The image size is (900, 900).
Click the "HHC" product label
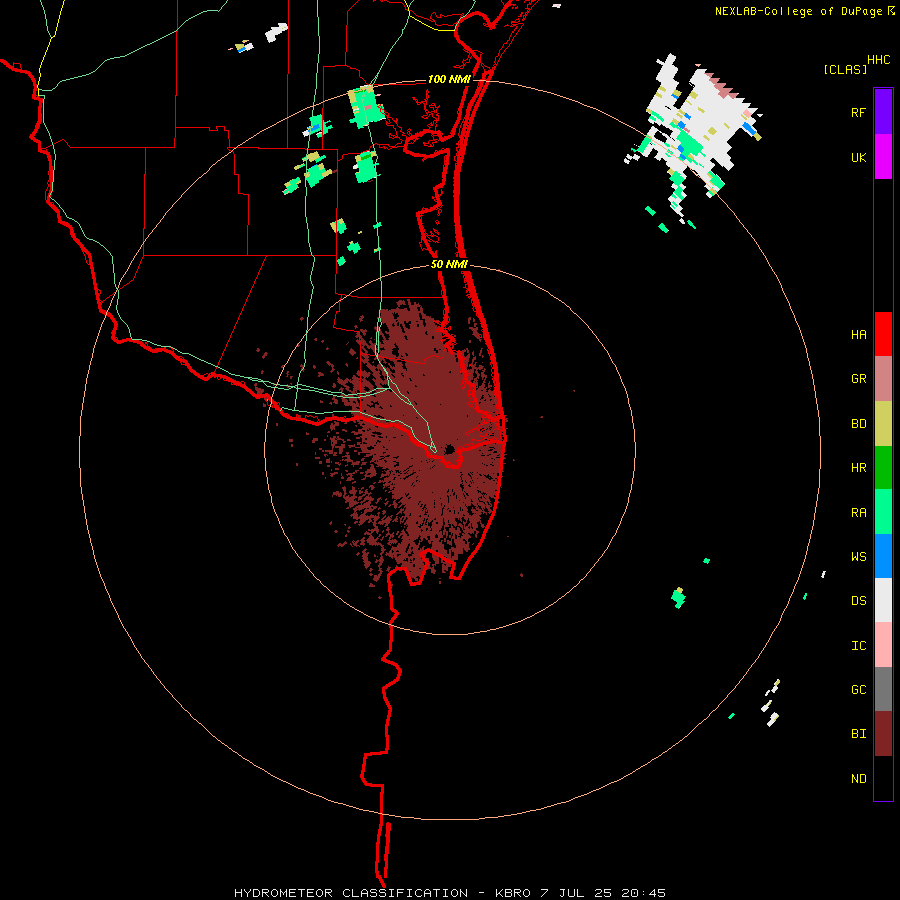point(878,60)
